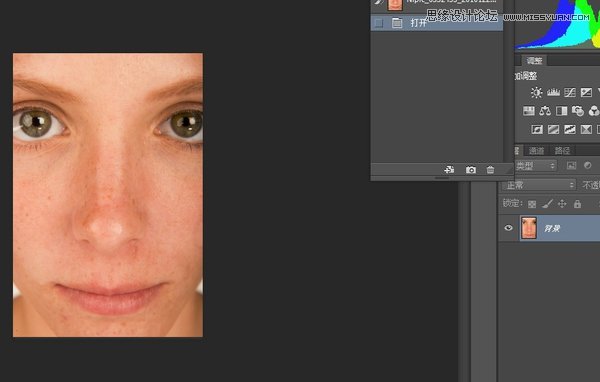Select the snapshot thumbnail in History panel
Image resolution: width=600 pixels, height=382 pixels.
(x=395, y=5)
